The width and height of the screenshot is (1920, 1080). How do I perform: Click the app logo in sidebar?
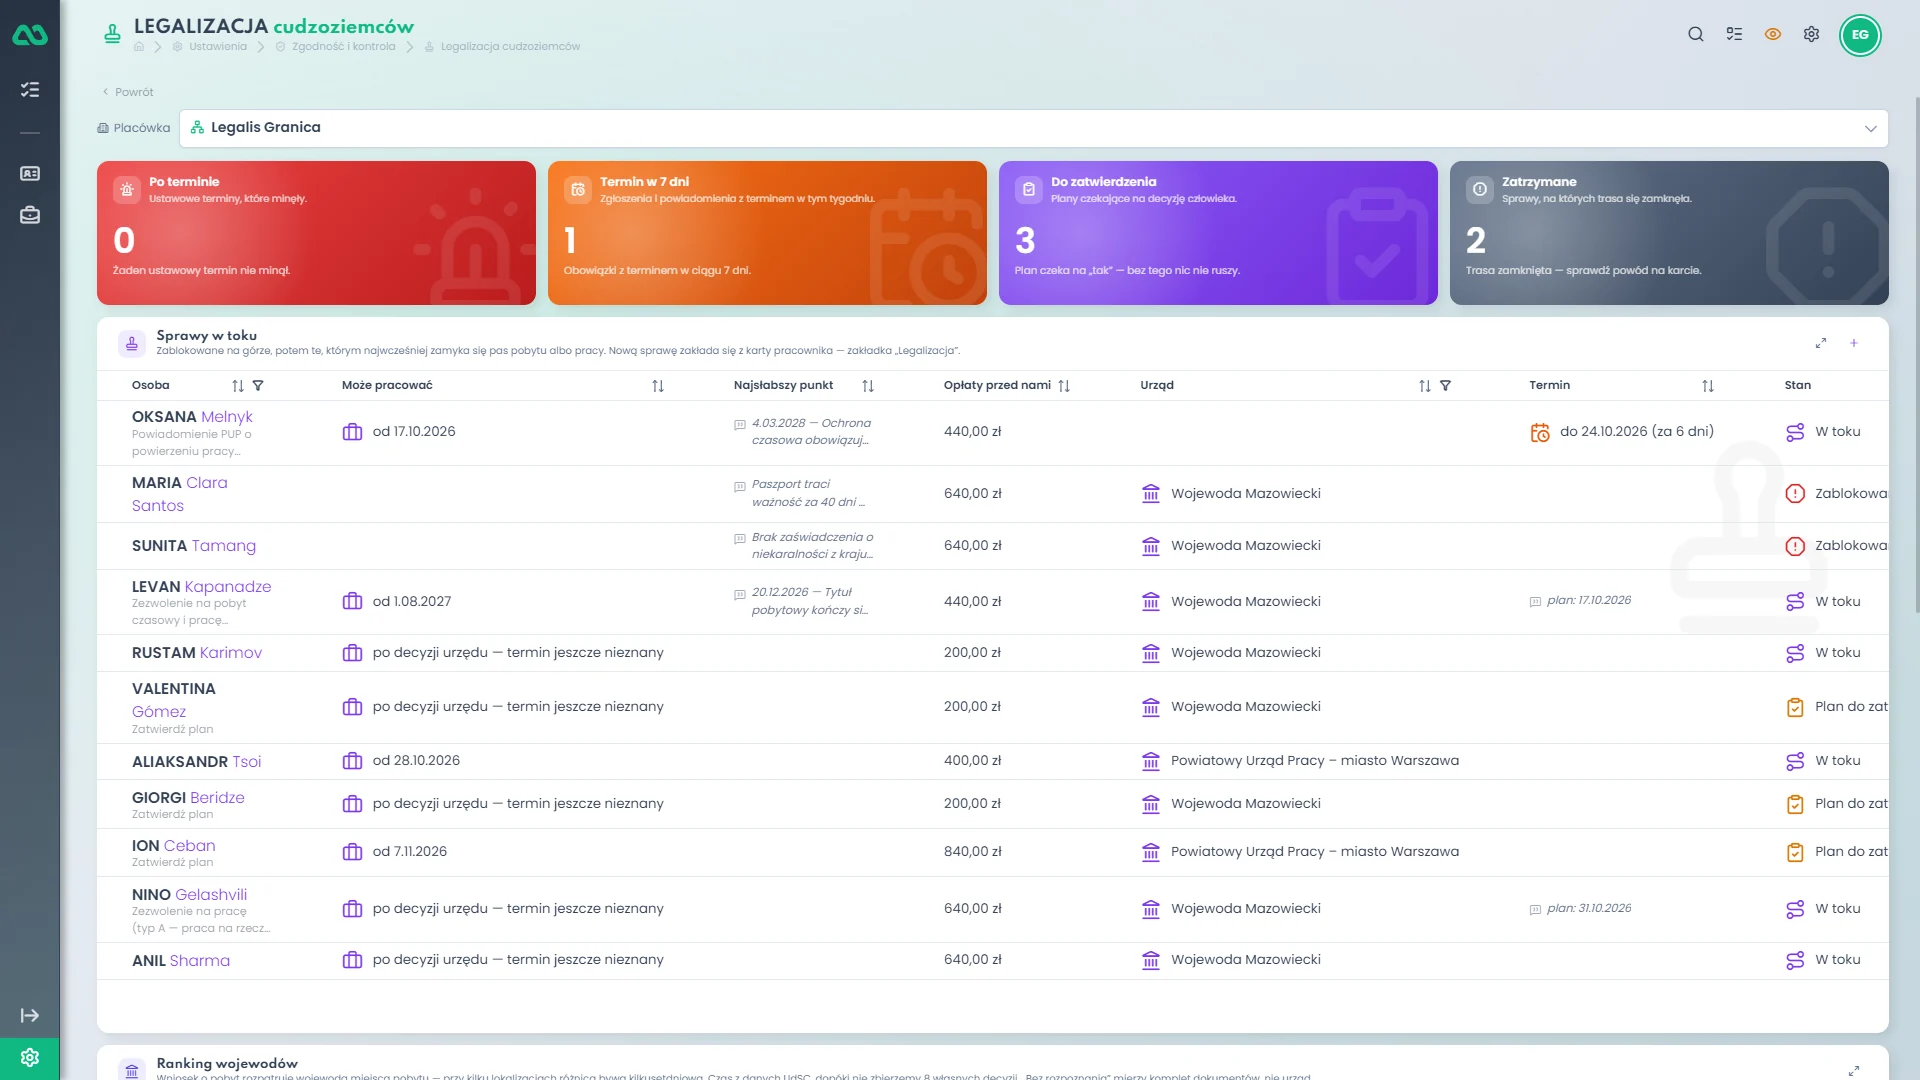[x=30, y=35]
